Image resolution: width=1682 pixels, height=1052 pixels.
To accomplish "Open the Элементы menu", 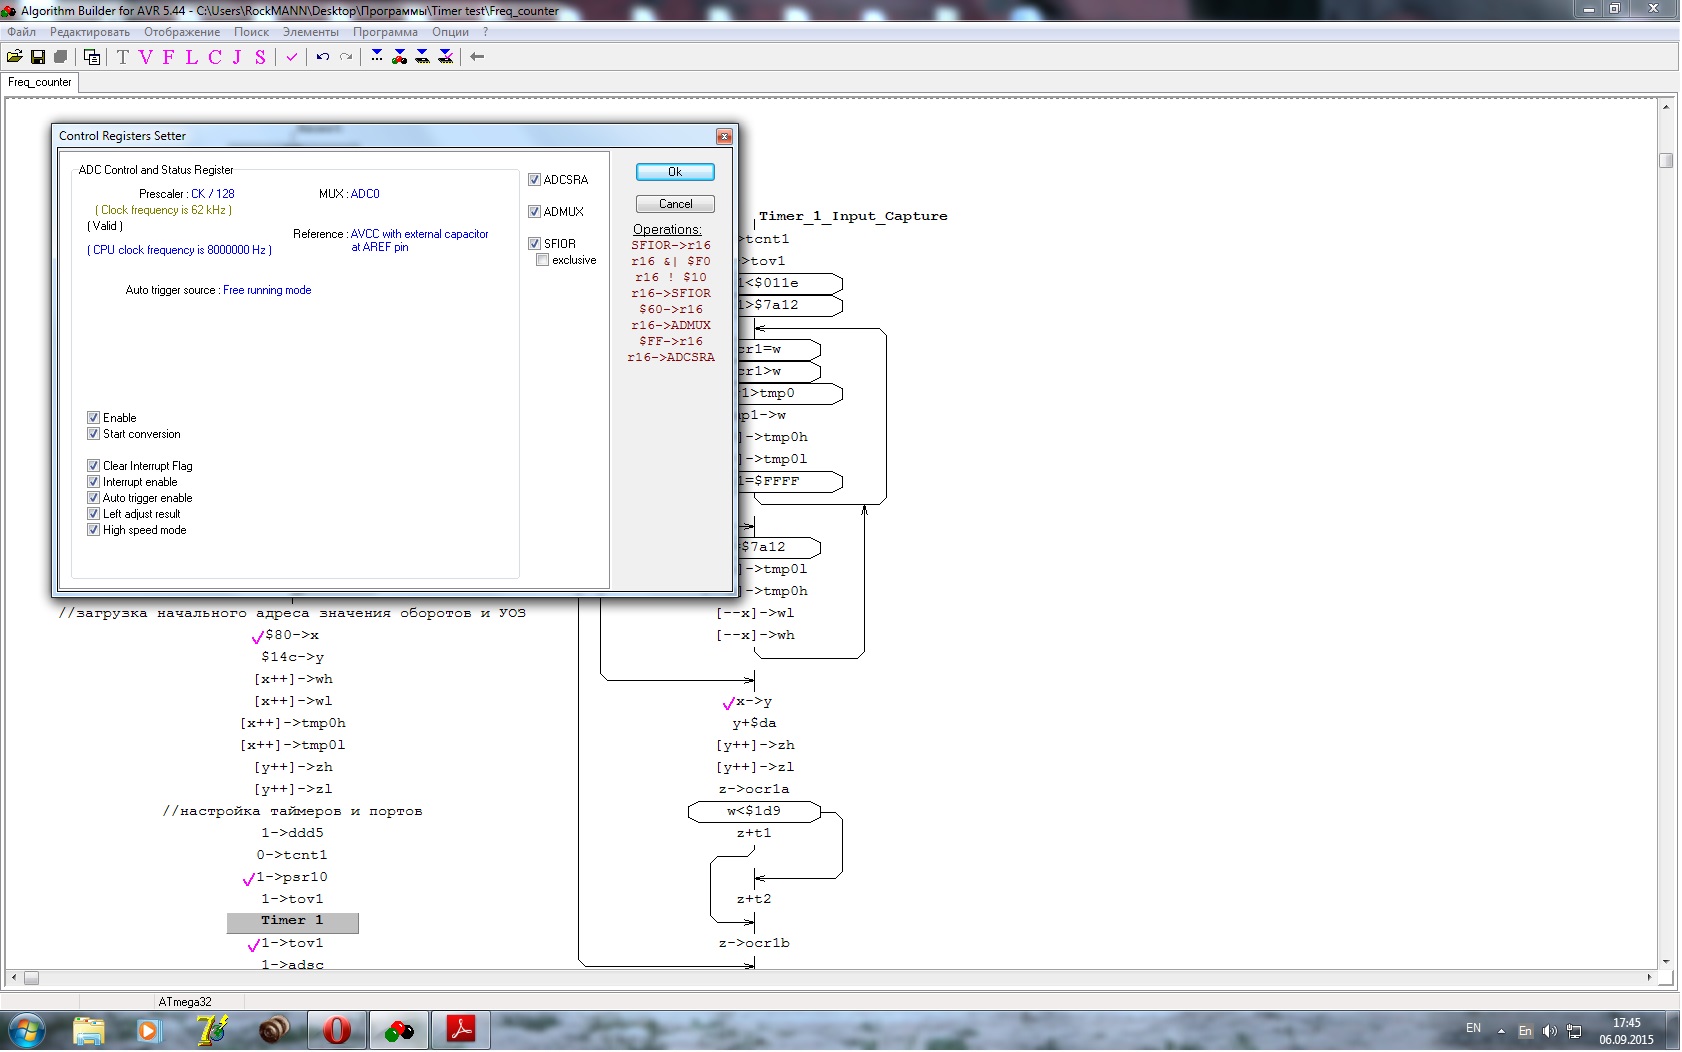I will click(310, 32).
